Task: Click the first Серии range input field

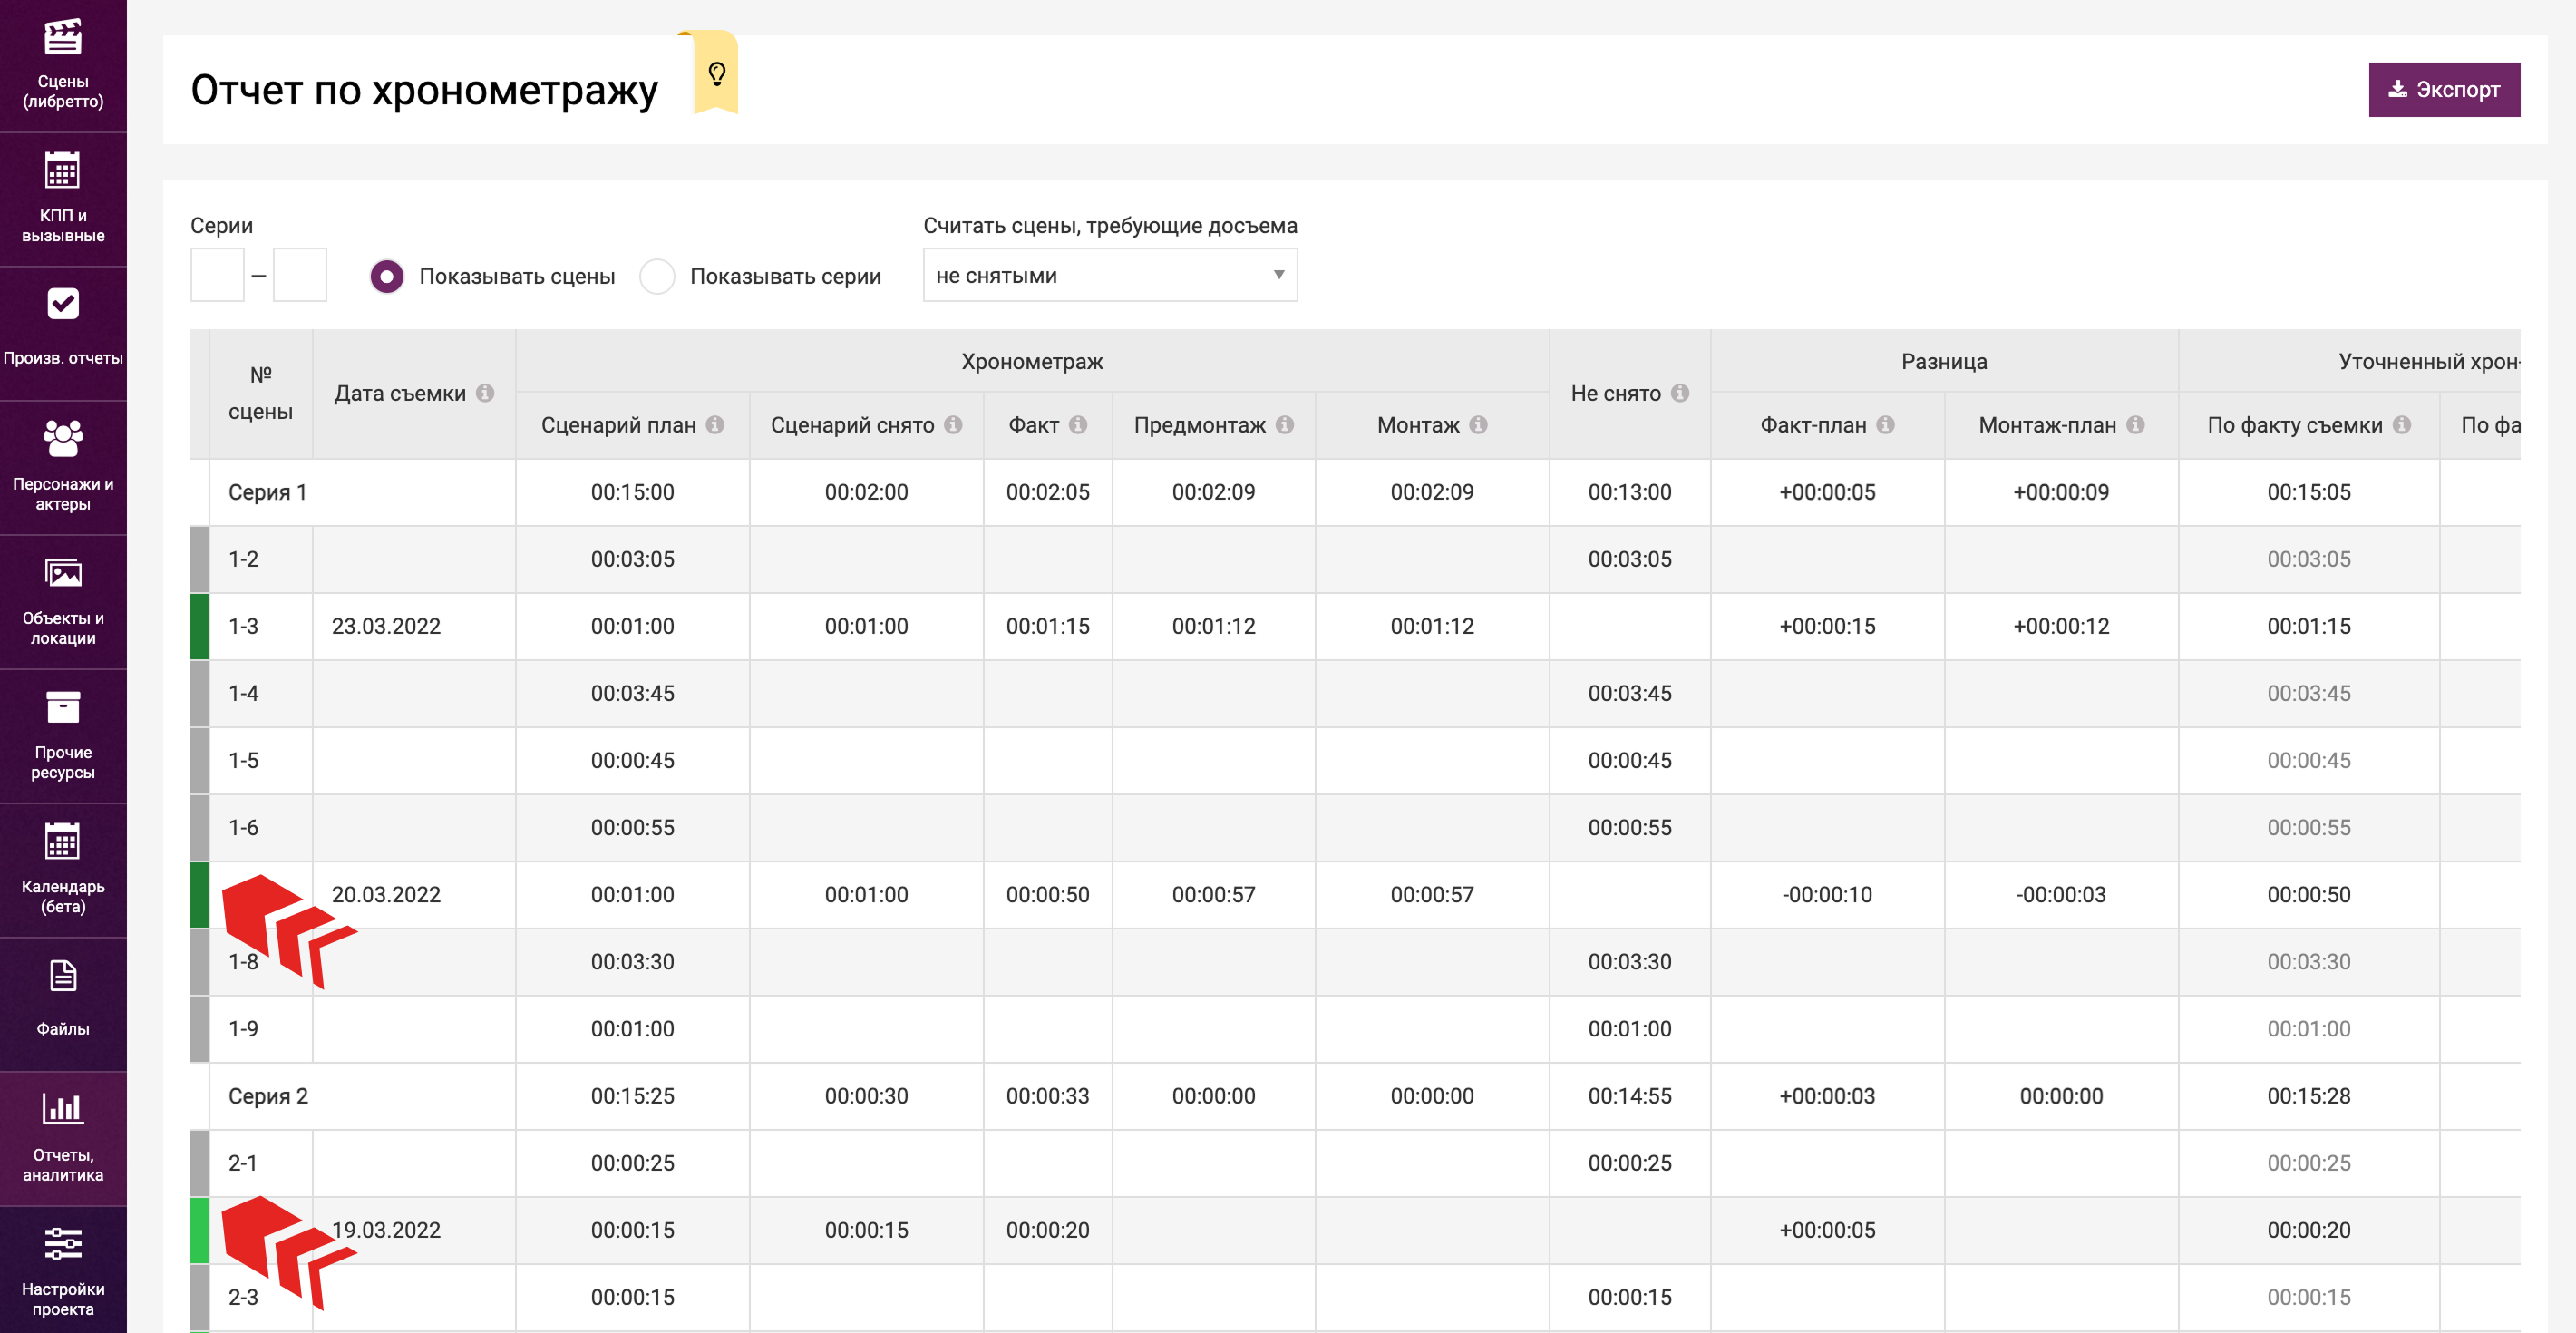Action: (217, 275)
